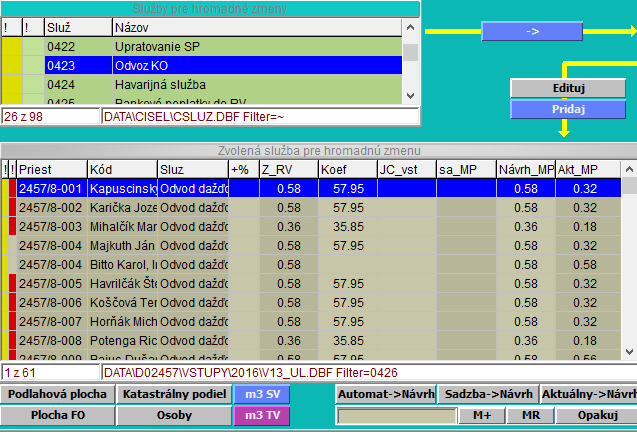637x432 pixels.
Task: Click Návrh_MP 0.36 in Potenga row
Action: (x=526, y=341)
